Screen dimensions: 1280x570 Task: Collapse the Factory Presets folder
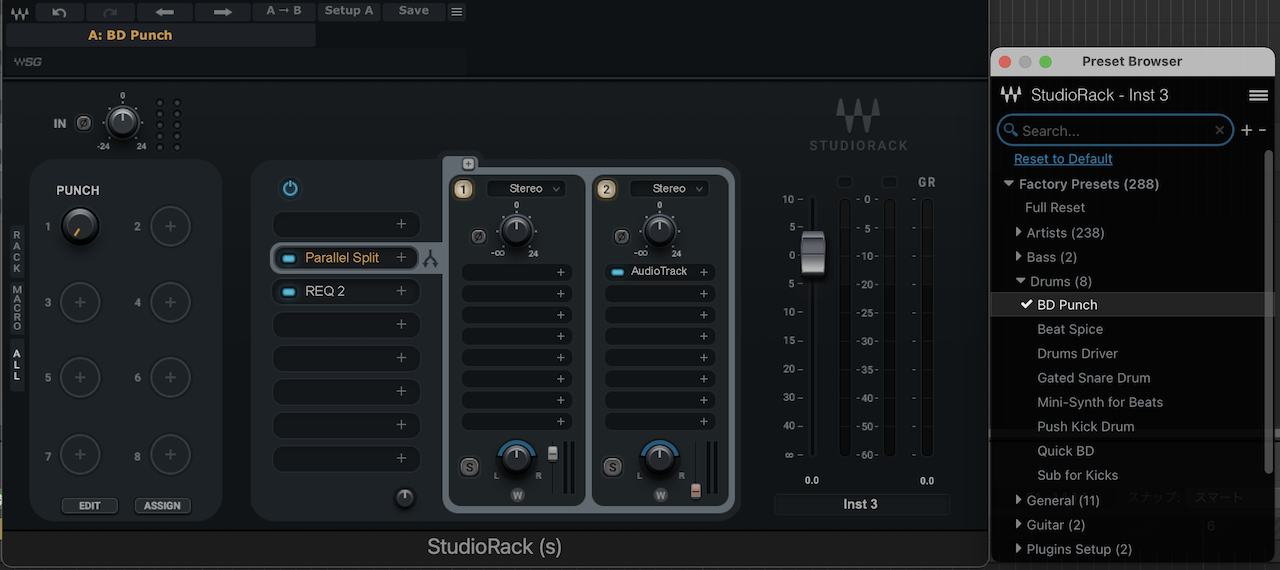(x=1009, y=184)
